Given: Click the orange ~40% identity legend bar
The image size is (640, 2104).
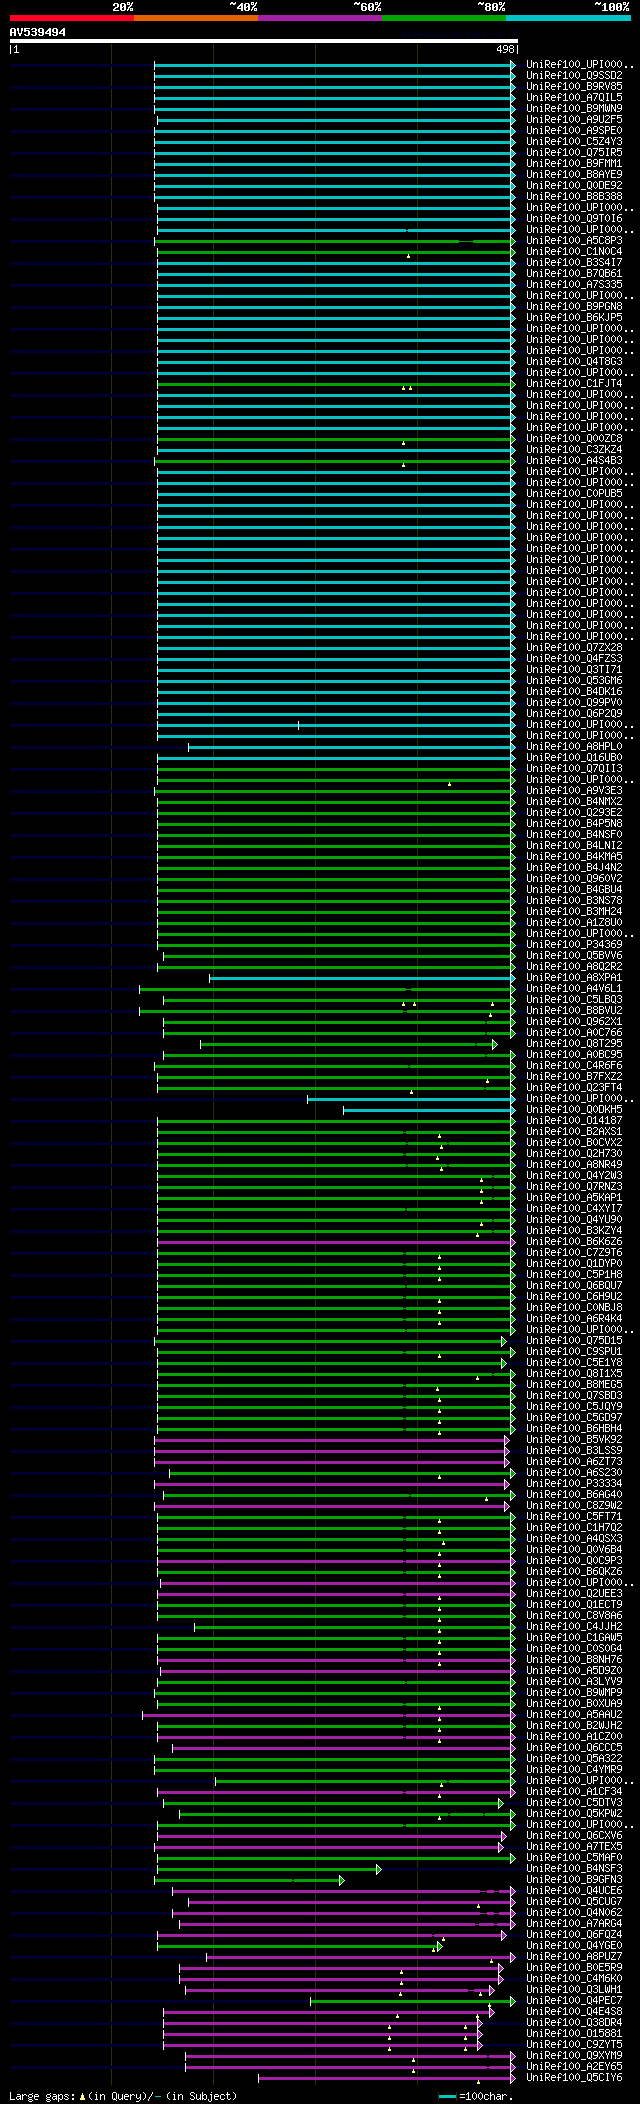Looking at the screenshot, I should point(195,18).
